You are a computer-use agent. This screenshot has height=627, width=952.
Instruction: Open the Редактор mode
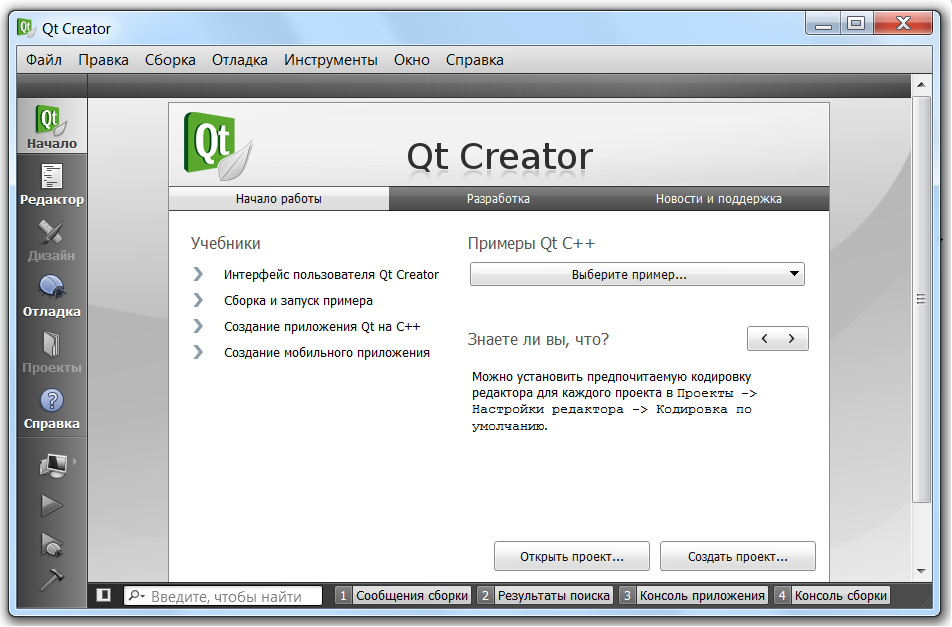[x=52, y=185]
